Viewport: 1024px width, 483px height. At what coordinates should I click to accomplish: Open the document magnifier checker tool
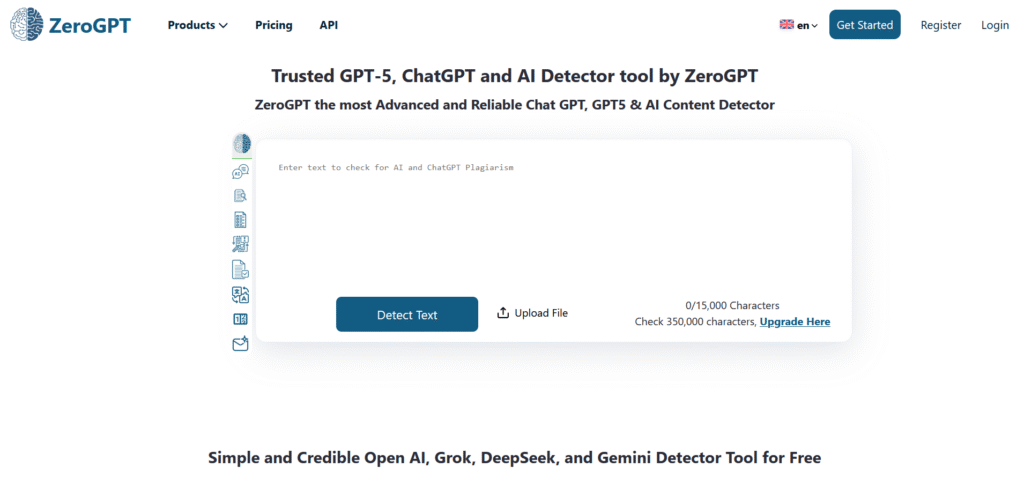pos(241,196)
